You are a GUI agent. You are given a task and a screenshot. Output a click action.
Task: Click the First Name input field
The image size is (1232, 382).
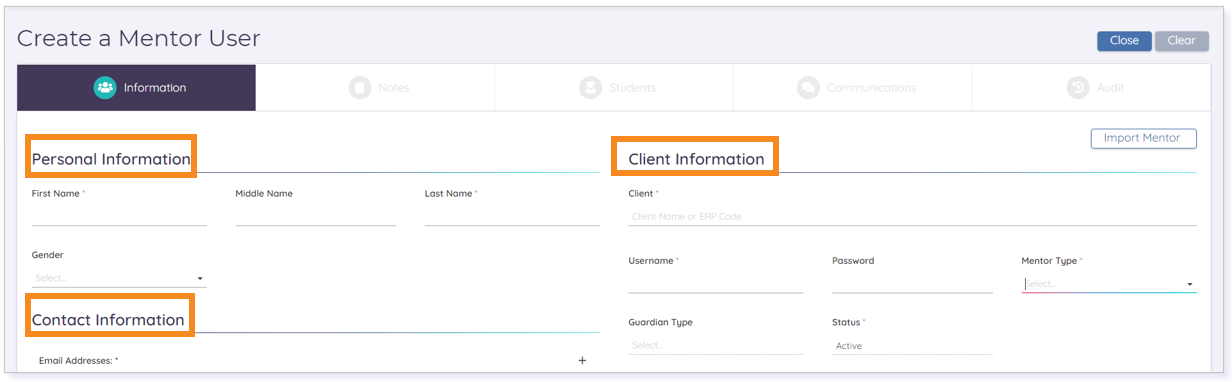pos(119,215)
